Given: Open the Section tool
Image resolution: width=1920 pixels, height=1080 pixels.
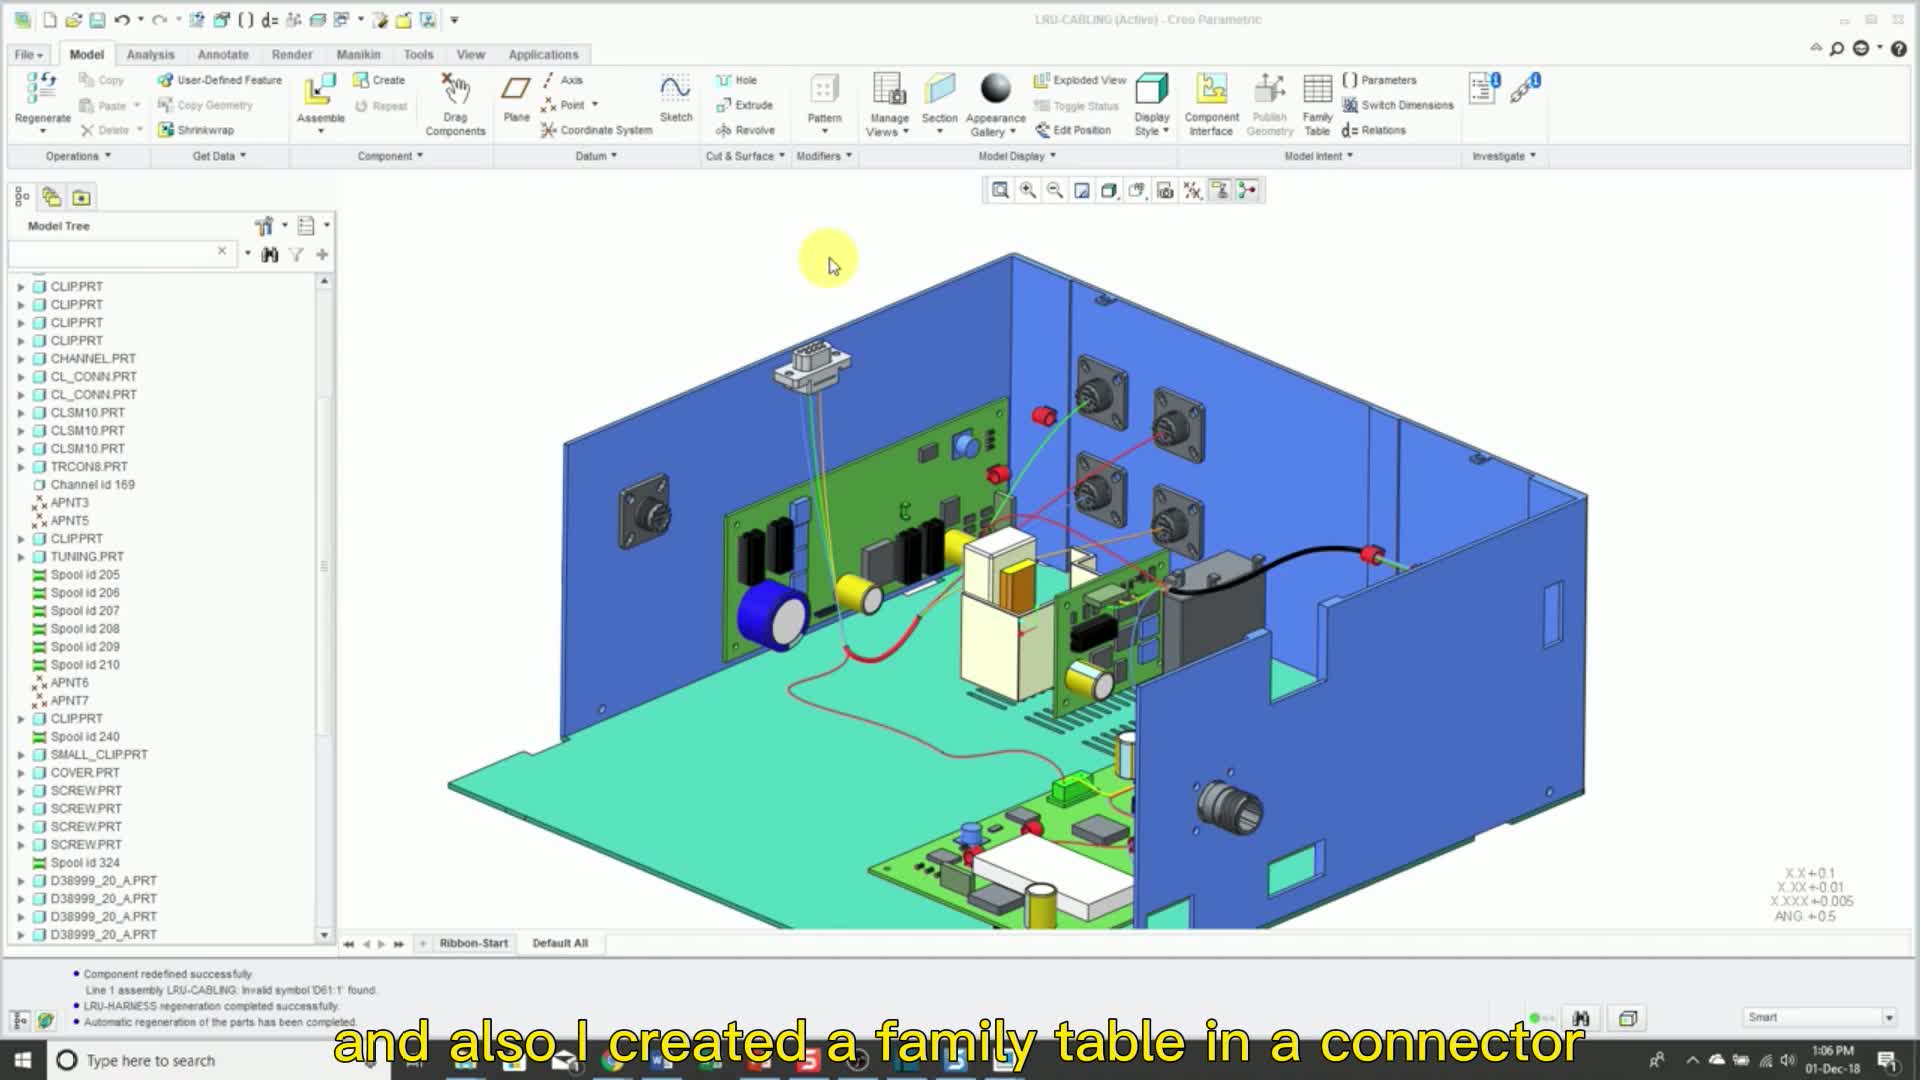Looking at the screenshot, I should [x=939, y=90].
